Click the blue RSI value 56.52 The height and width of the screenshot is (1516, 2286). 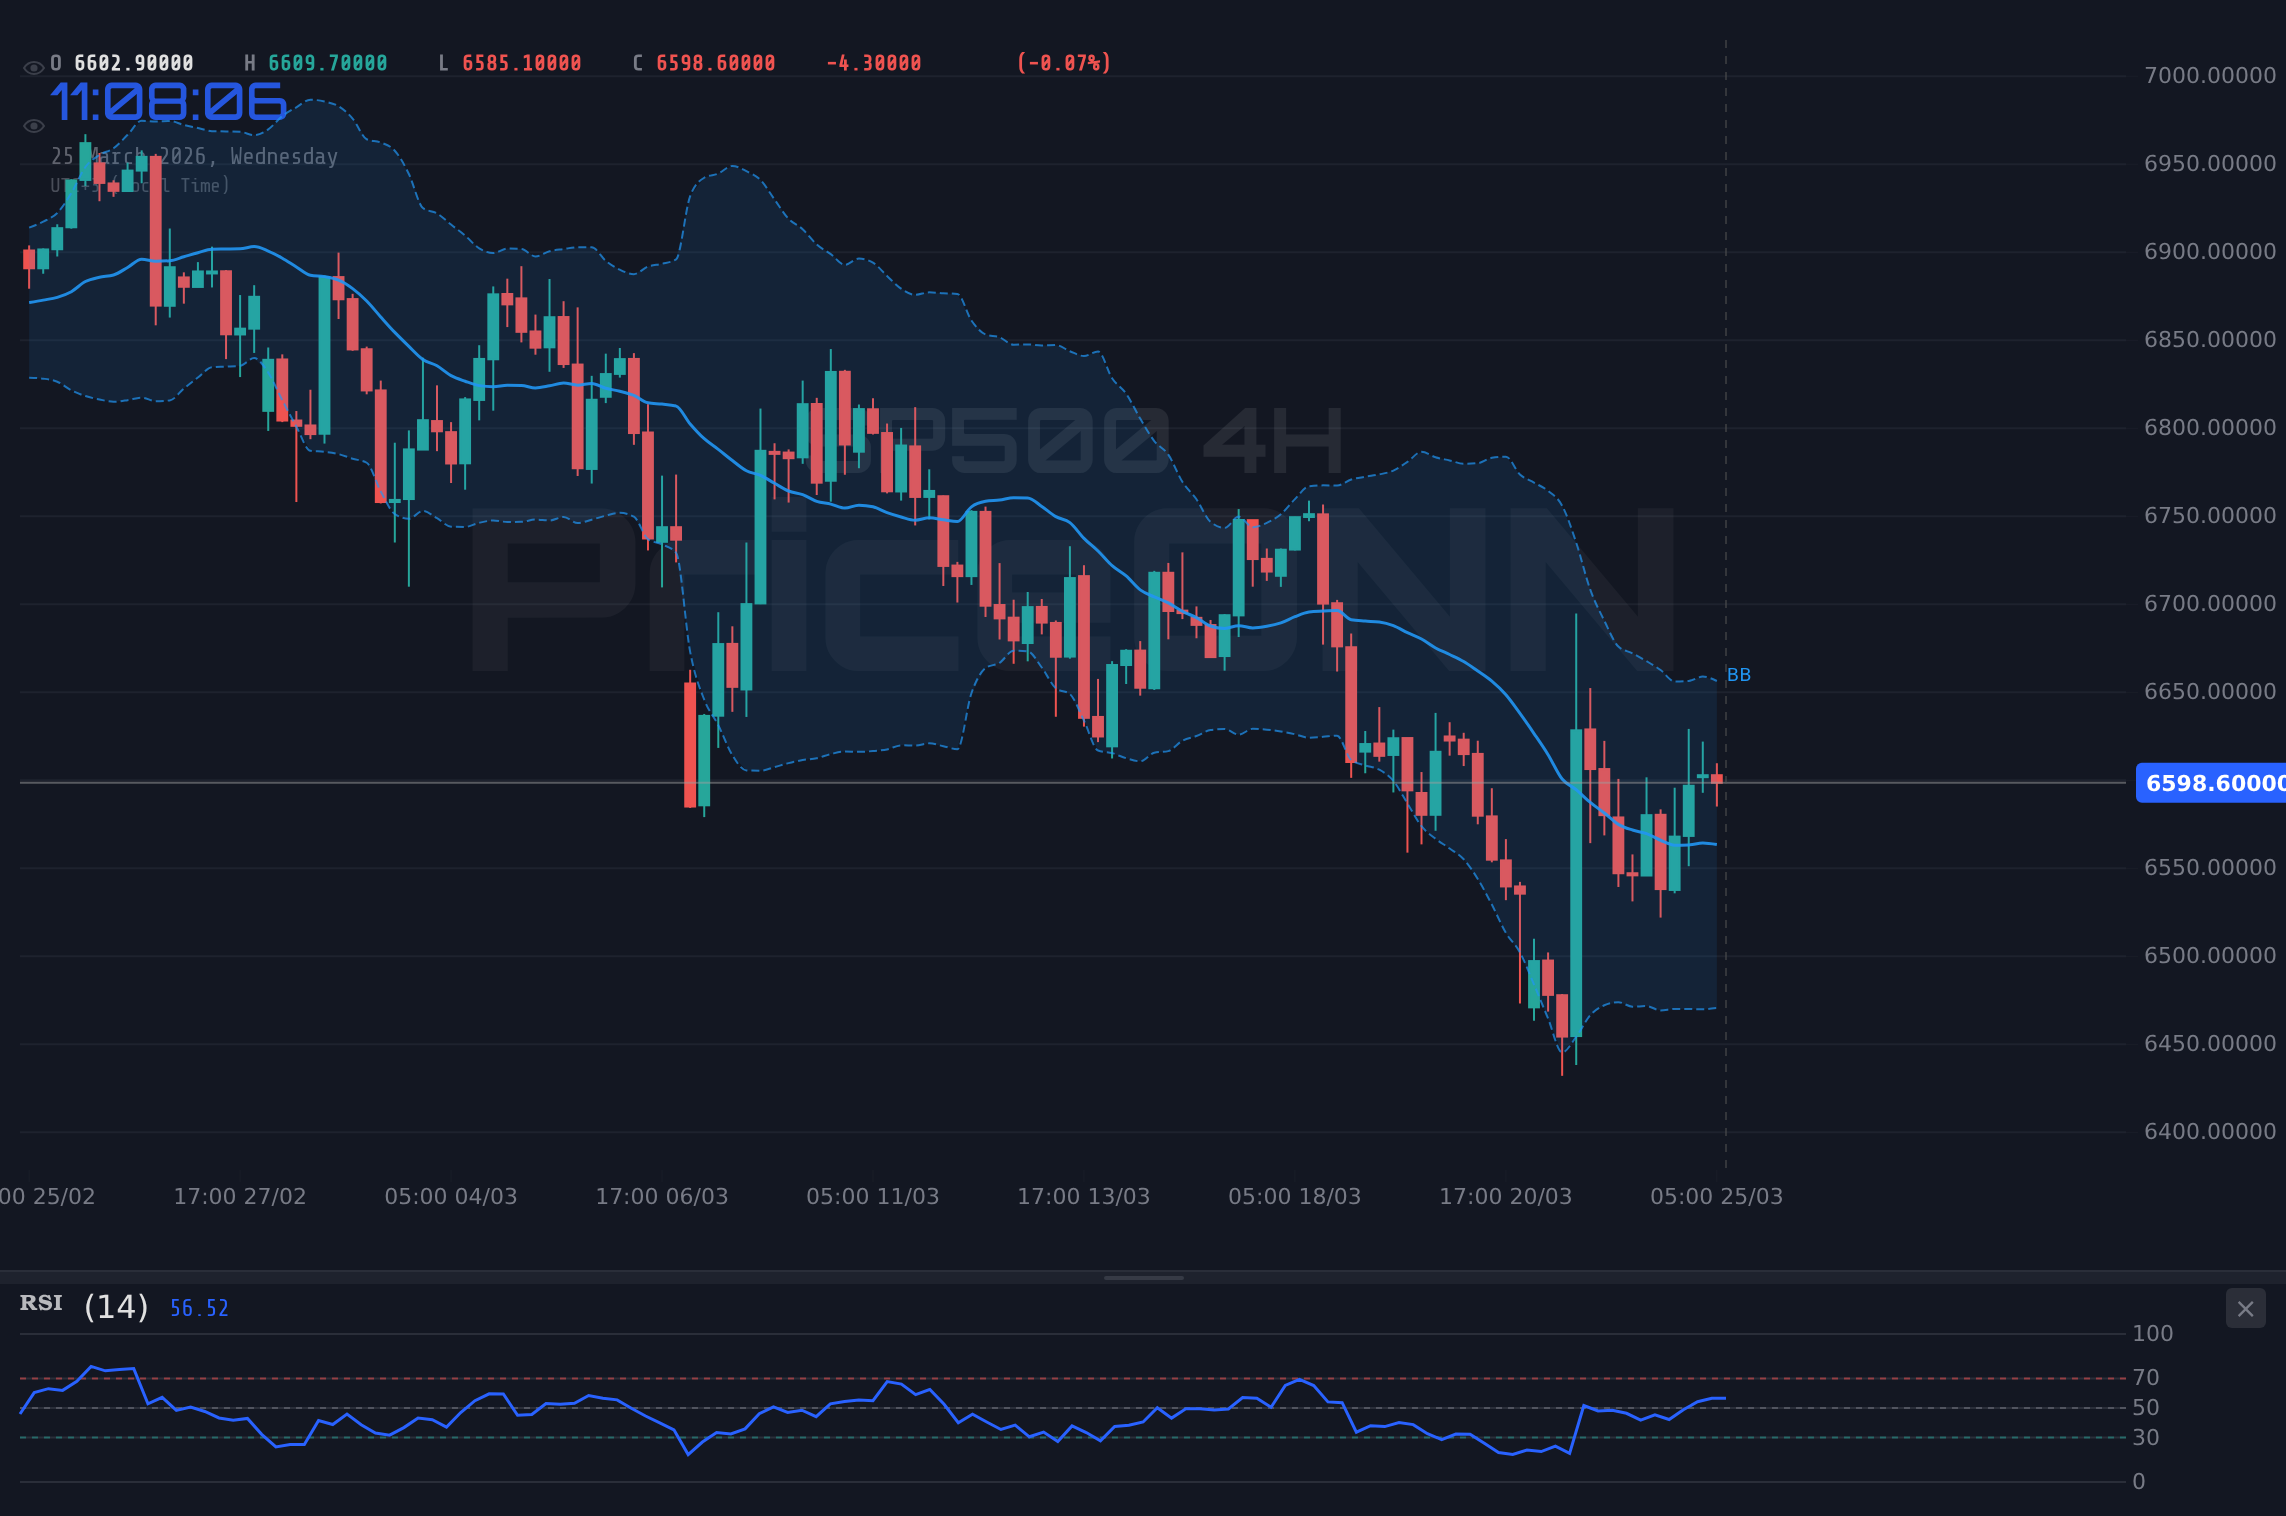pyautogui.click(x=199, y=1307)
